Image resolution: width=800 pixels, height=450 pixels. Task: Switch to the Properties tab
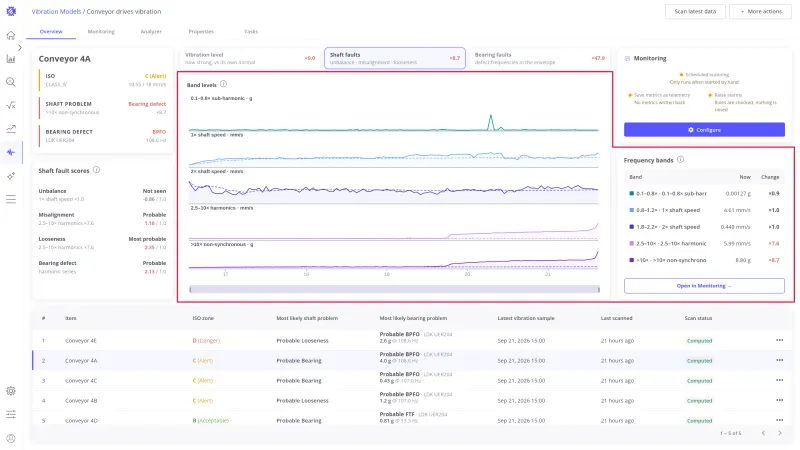pos(201,32)
